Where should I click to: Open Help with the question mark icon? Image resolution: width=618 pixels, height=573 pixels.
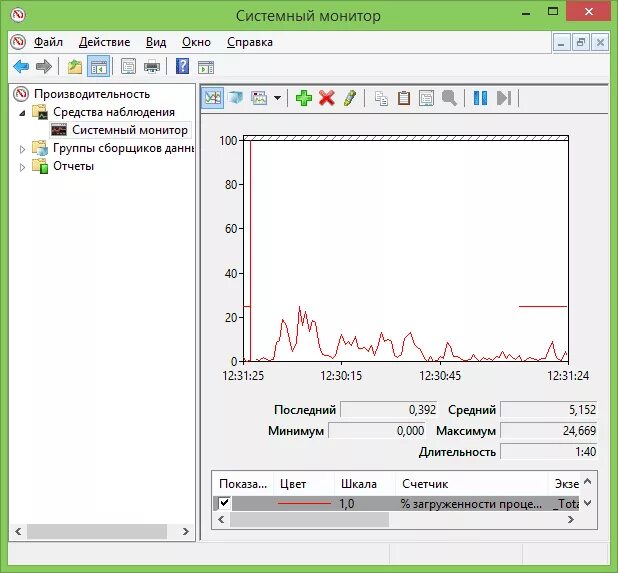click(x=182, y=66)
